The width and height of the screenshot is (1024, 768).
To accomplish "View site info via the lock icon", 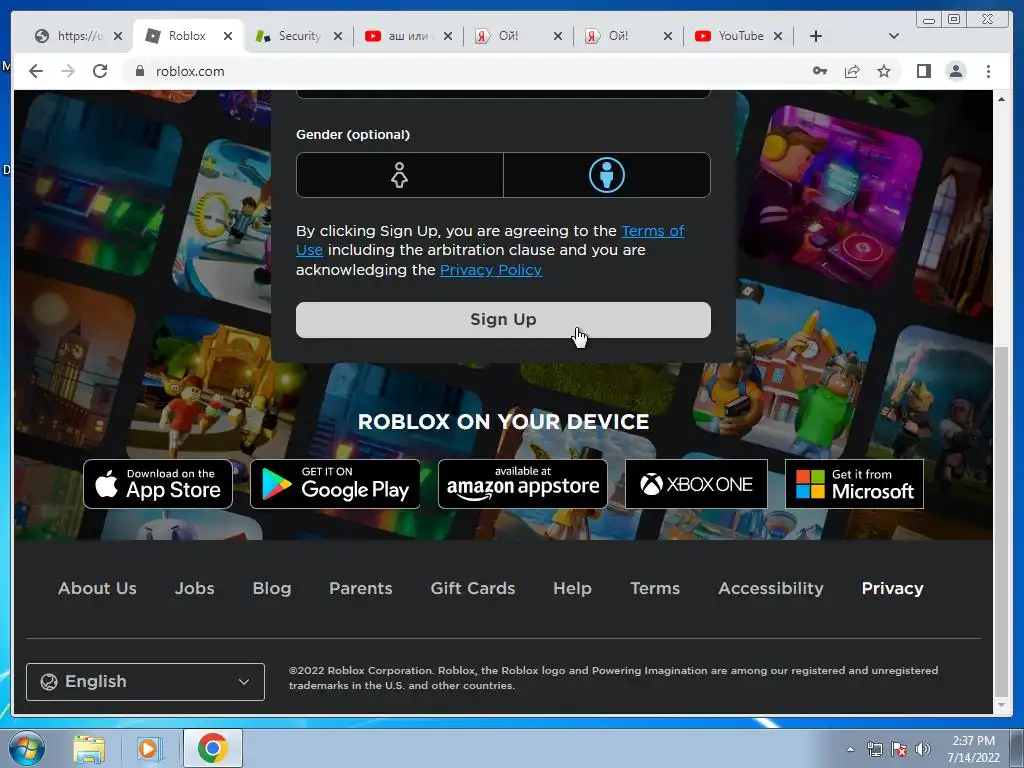I will click(139, 71).
